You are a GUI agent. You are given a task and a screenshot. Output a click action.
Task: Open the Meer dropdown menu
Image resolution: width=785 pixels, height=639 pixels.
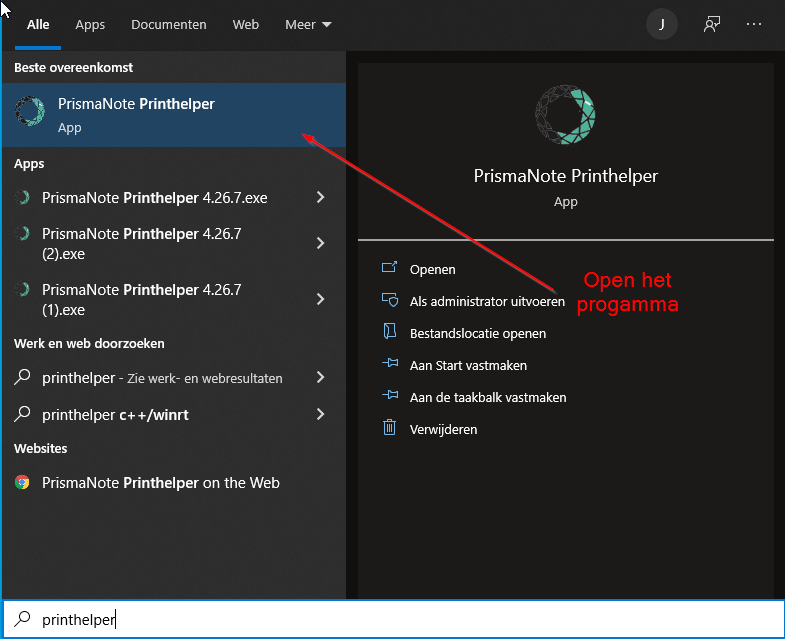[x=308, y=25]
